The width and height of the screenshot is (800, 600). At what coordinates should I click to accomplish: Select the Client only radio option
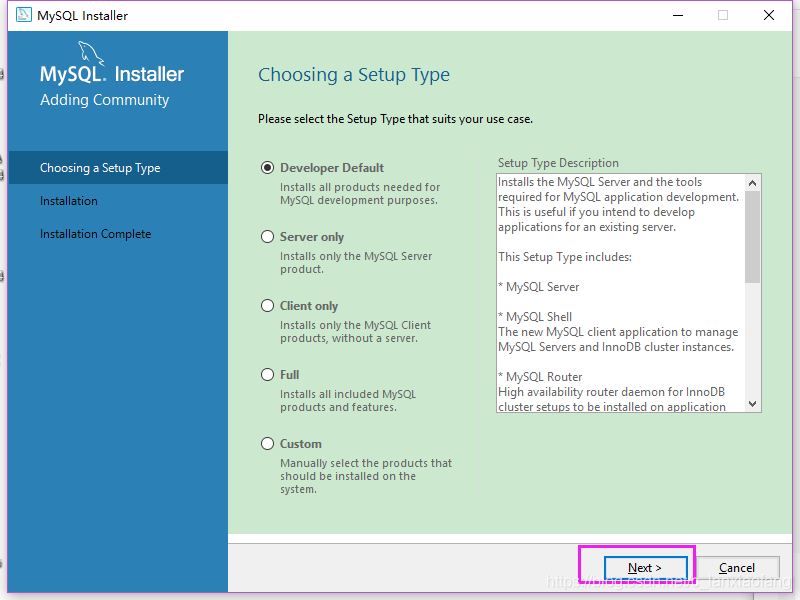coord(267,306)
